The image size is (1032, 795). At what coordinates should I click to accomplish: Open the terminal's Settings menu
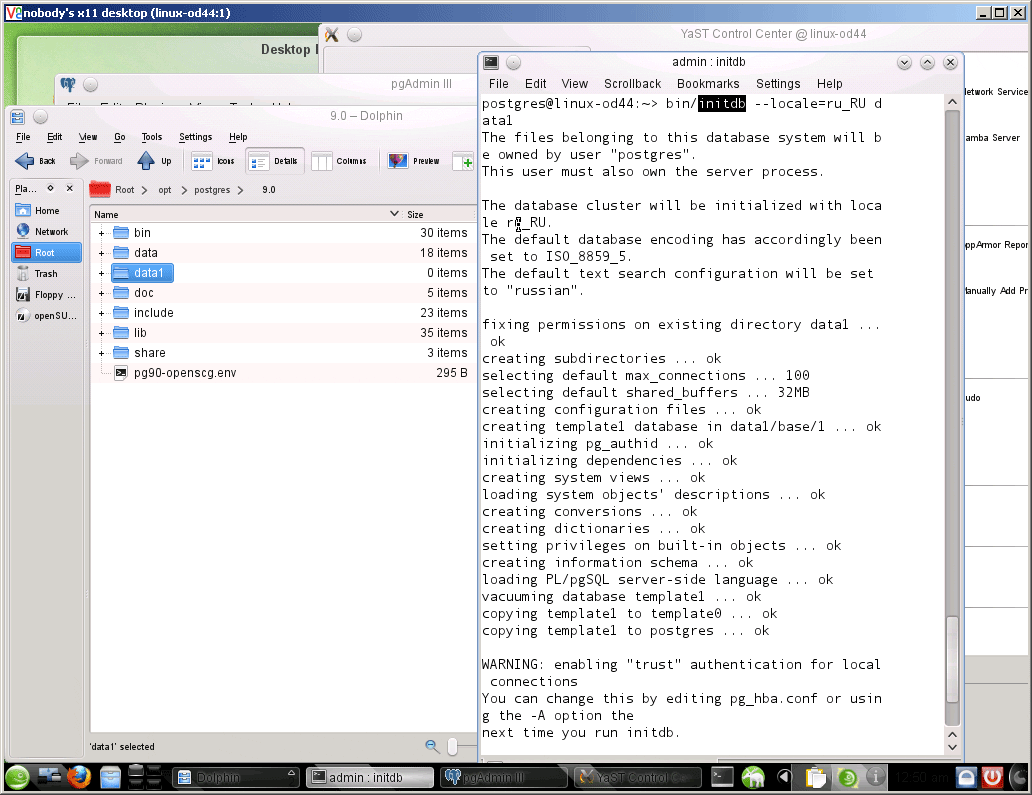778,84
